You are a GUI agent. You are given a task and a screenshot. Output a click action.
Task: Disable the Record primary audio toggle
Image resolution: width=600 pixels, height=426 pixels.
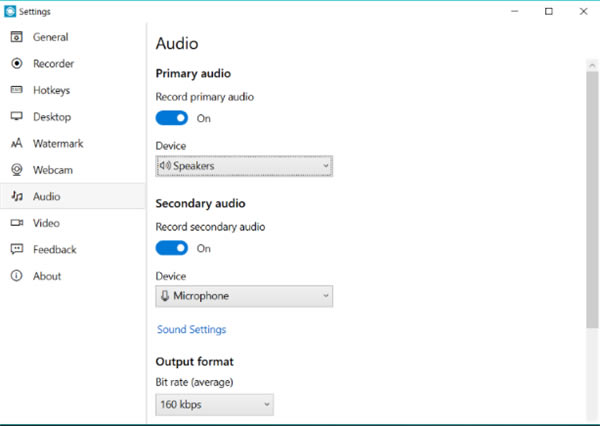click(172, 118)
